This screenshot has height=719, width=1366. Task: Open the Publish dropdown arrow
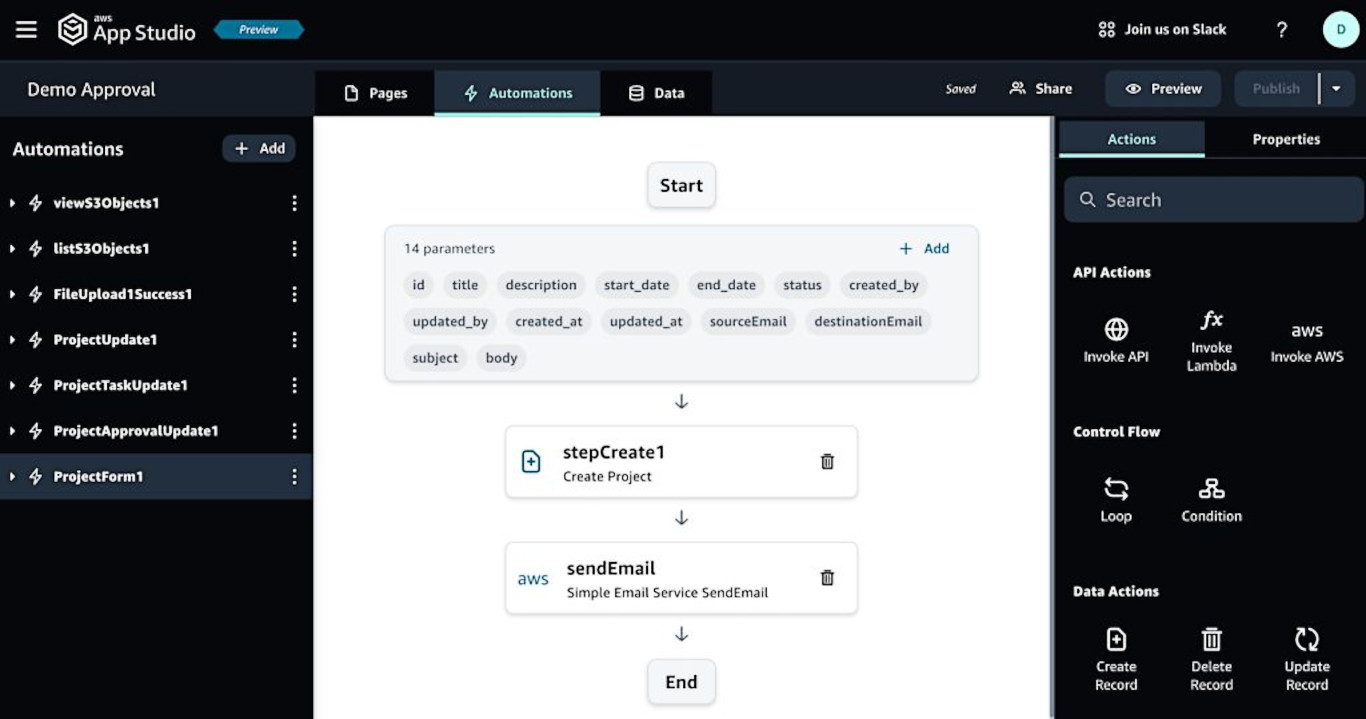pyautogui.click(x=1336, y=89)
